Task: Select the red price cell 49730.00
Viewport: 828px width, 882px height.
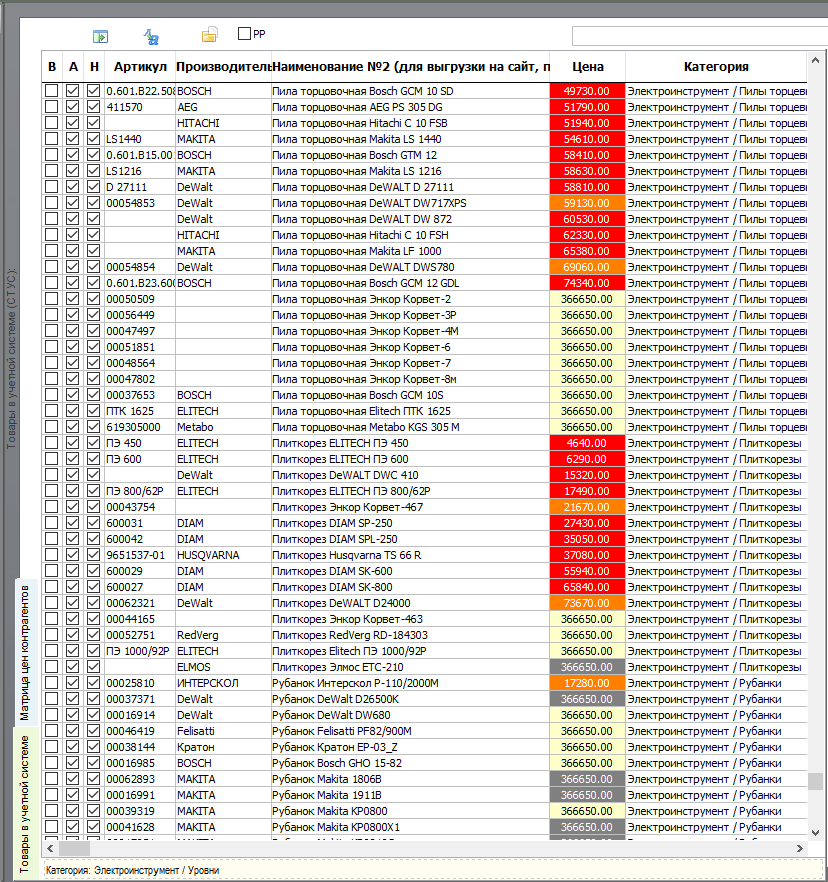Action: coord(587,91)
